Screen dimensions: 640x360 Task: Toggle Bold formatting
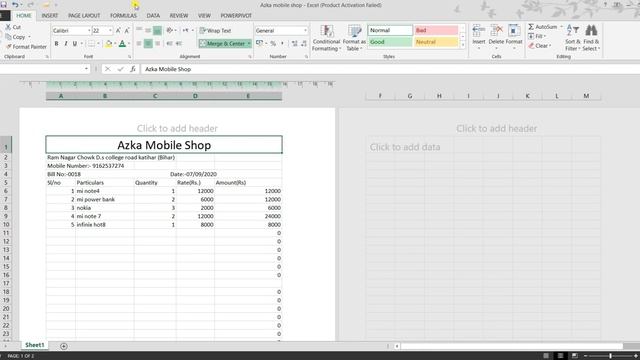56,43
